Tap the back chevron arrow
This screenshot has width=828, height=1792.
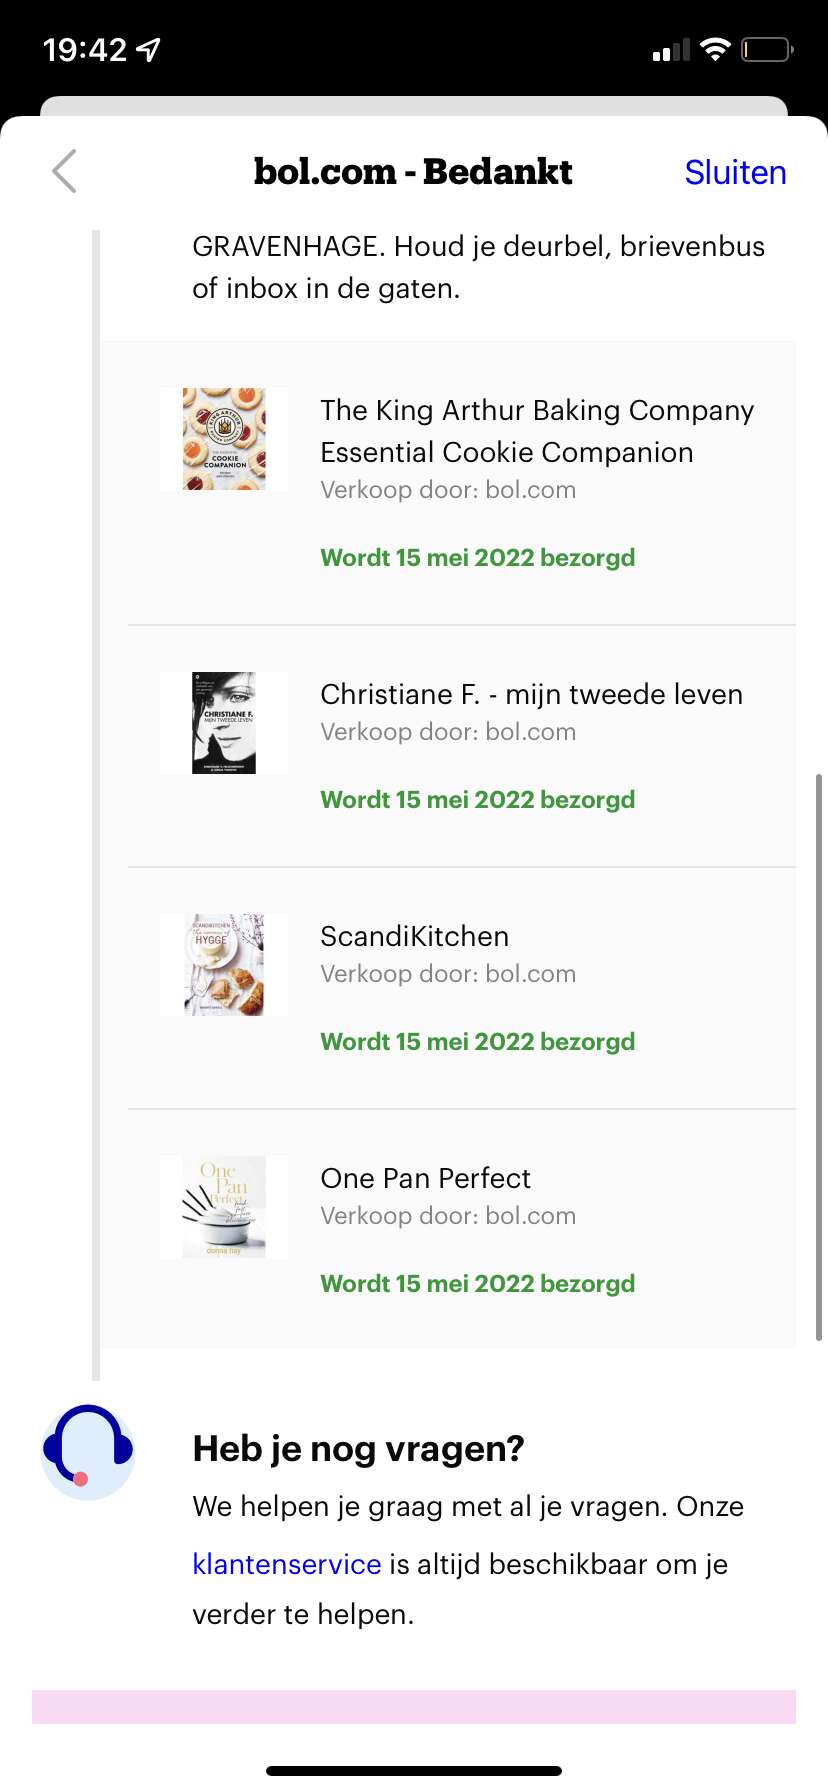pyautogui.click(x=65, y=171)
